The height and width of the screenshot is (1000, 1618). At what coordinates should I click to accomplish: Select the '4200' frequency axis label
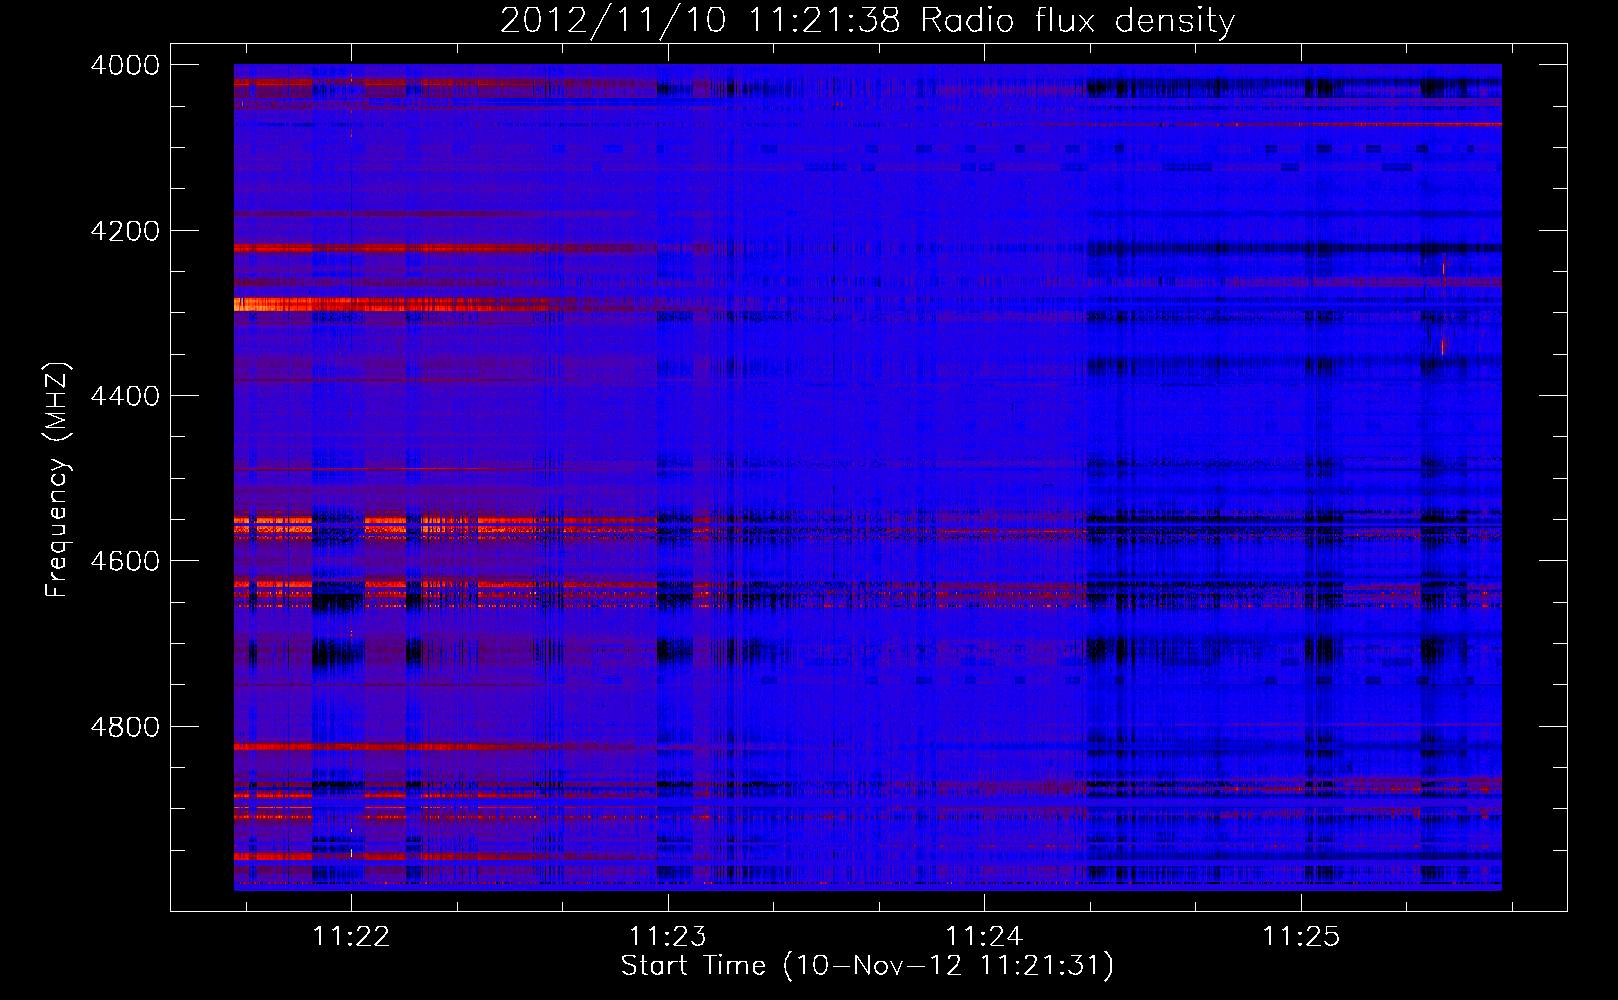coord(125,231)
